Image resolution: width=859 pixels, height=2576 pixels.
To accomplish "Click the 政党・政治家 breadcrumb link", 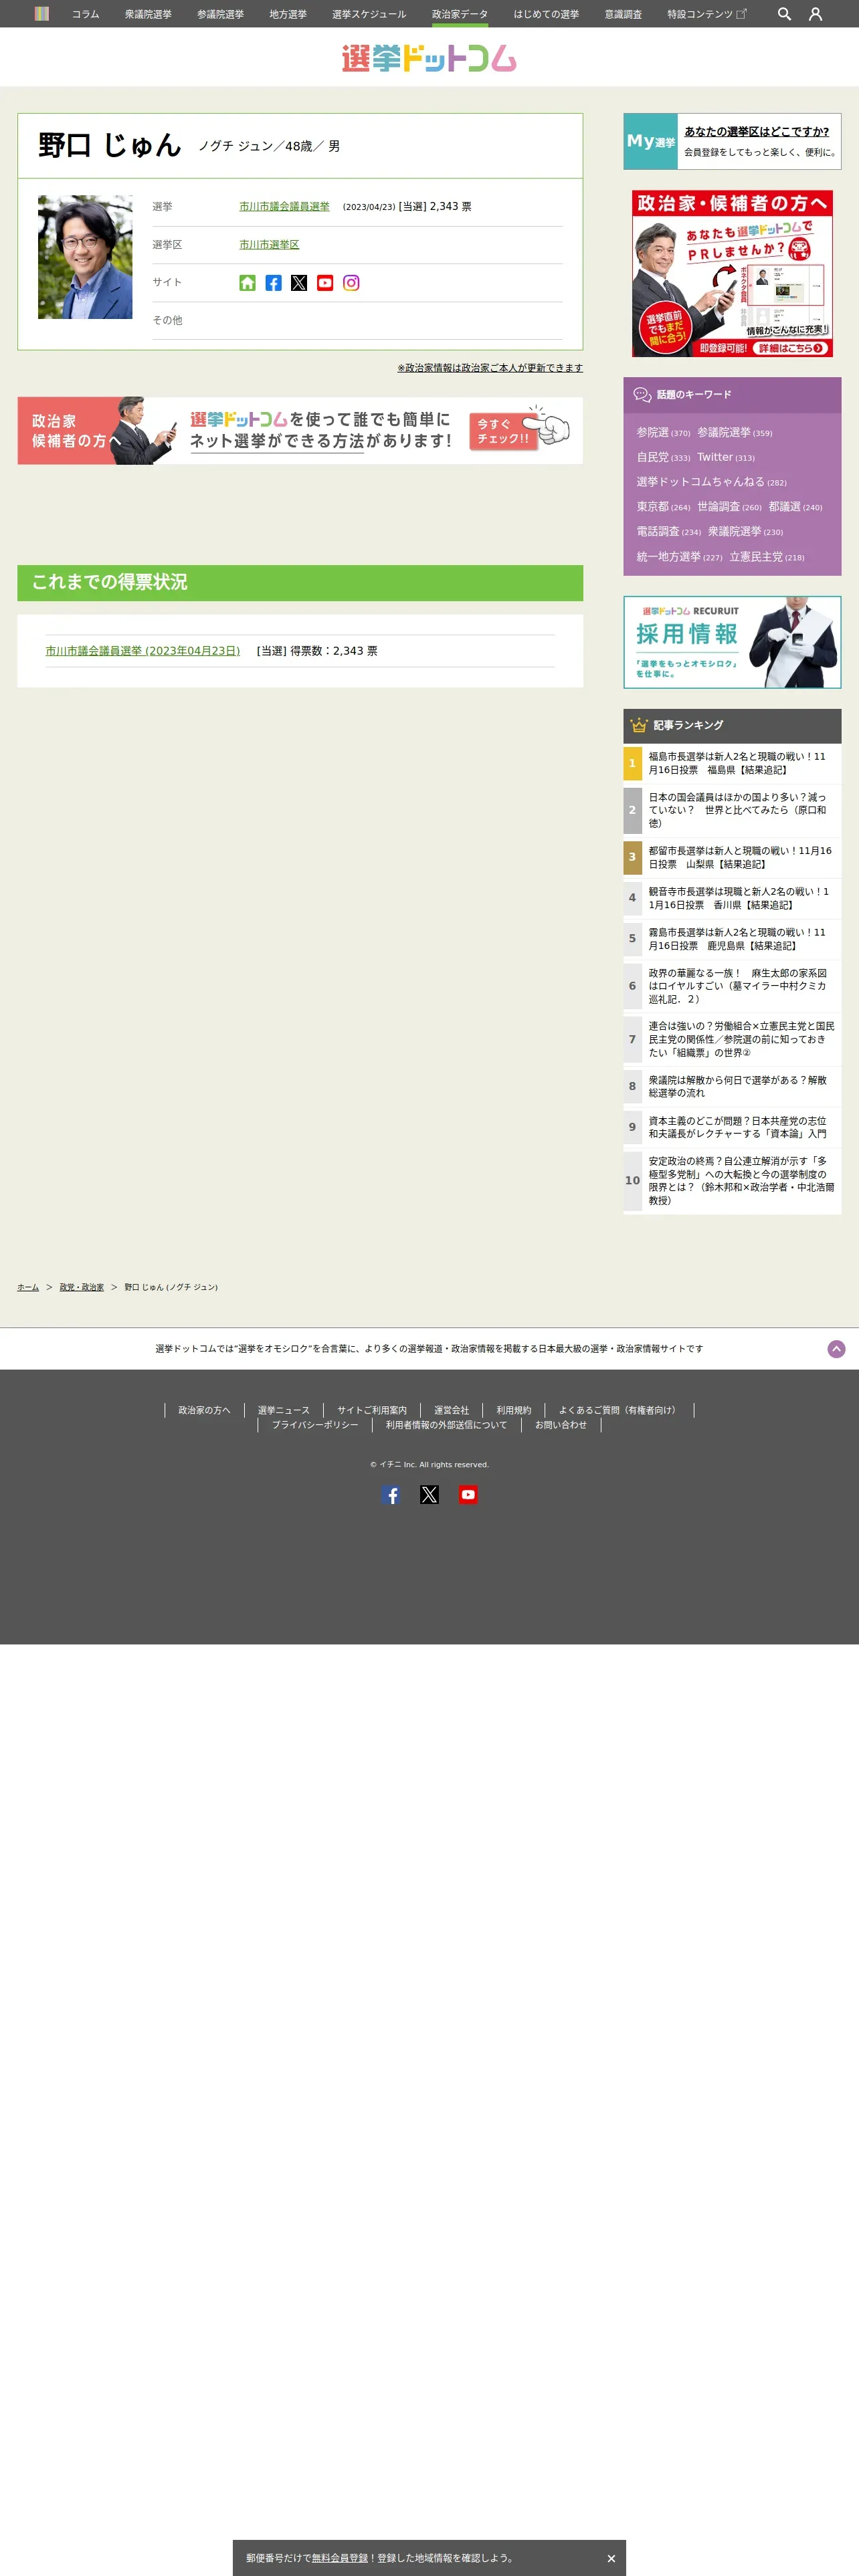I will tap(81, 1287).
